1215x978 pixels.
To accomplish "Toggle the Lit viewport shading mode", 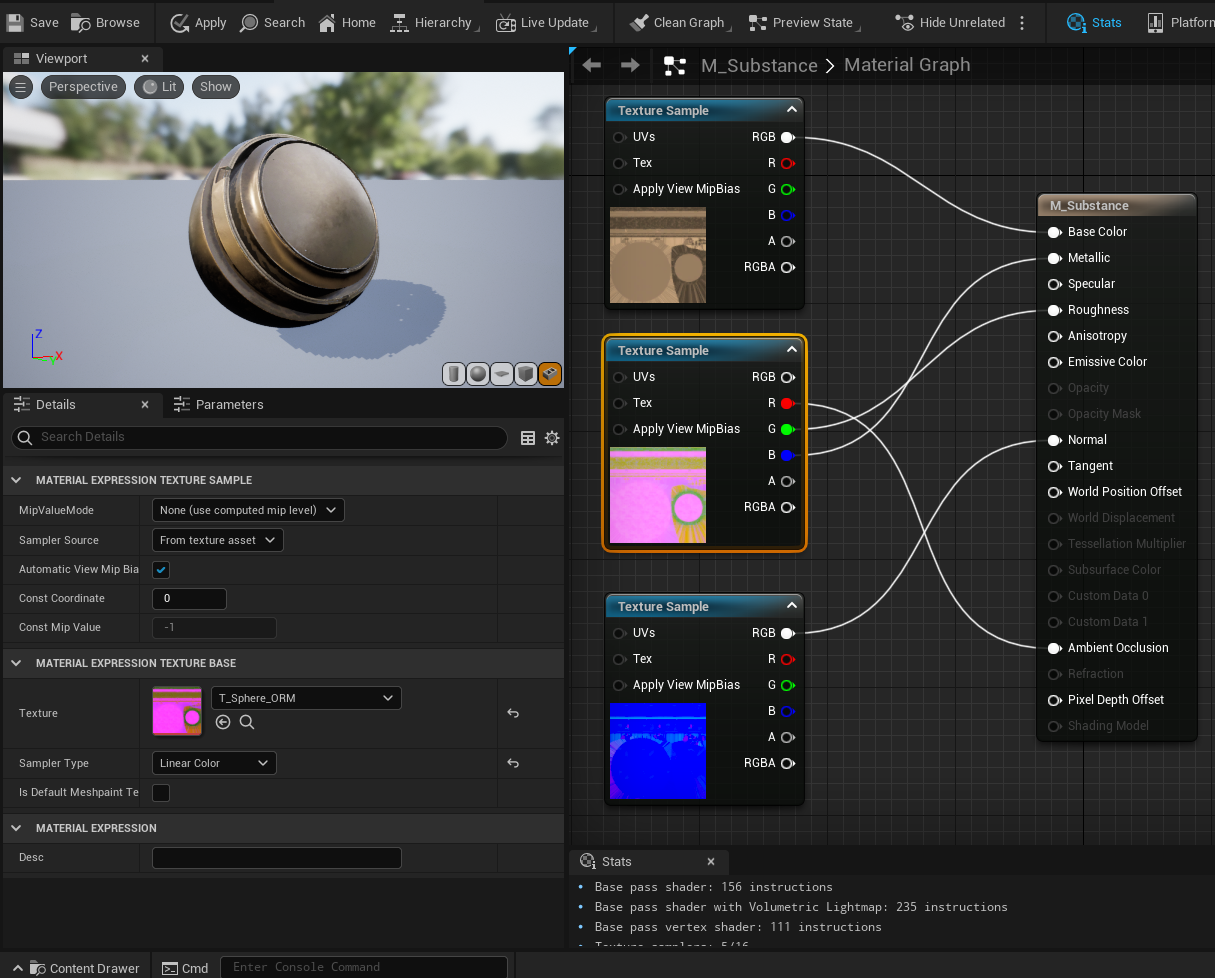I will pos(158,86).
